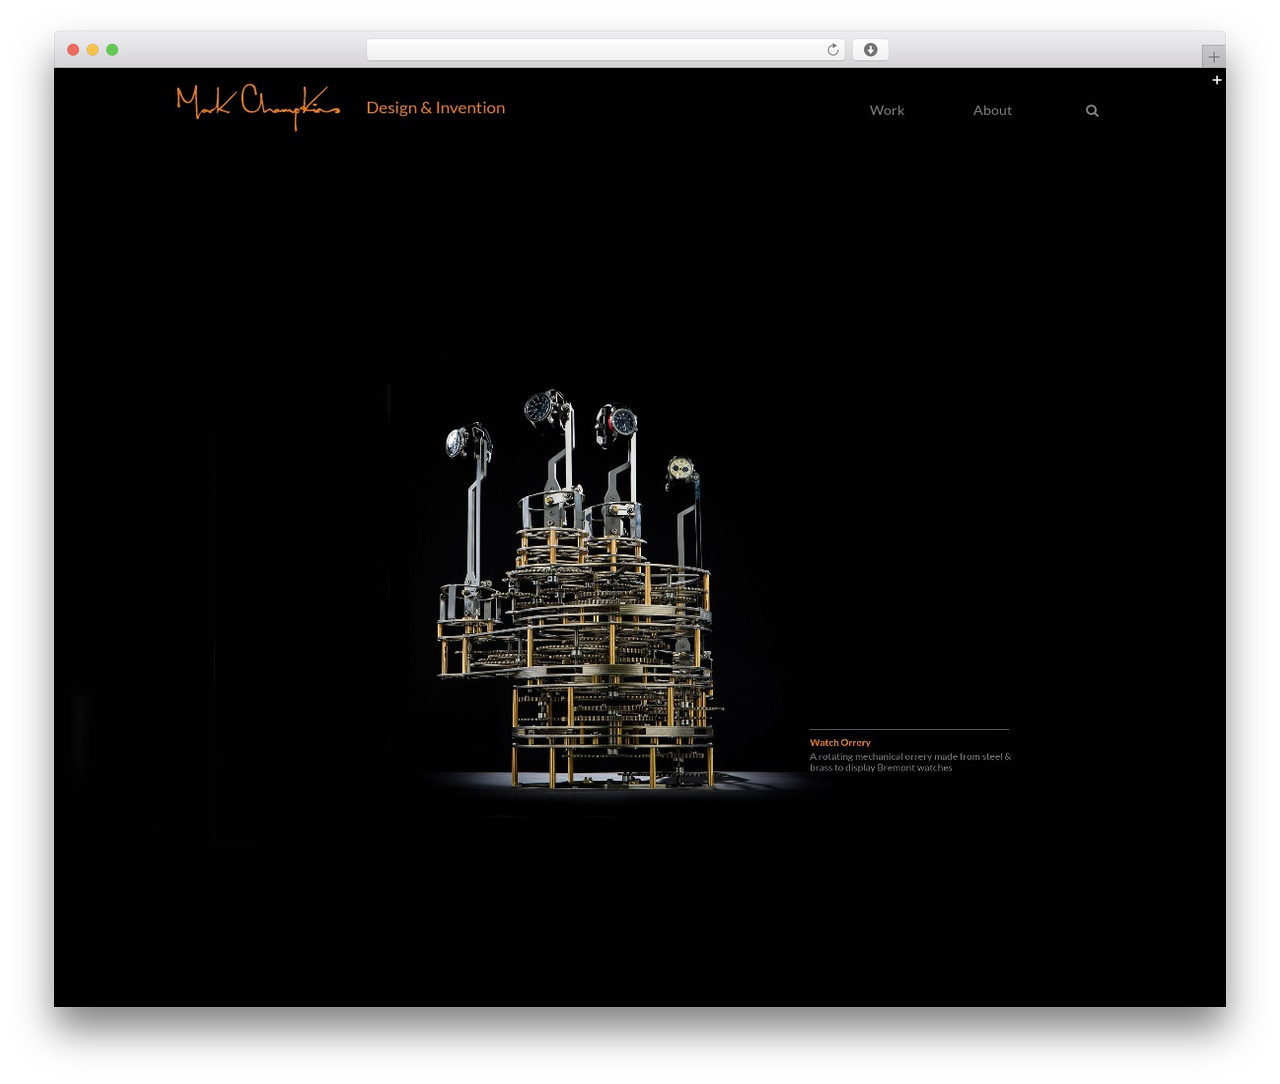Viewport: 1280px width, 1084px height.
Task: Close the browser window with the red button
Action: coord(73,50)
